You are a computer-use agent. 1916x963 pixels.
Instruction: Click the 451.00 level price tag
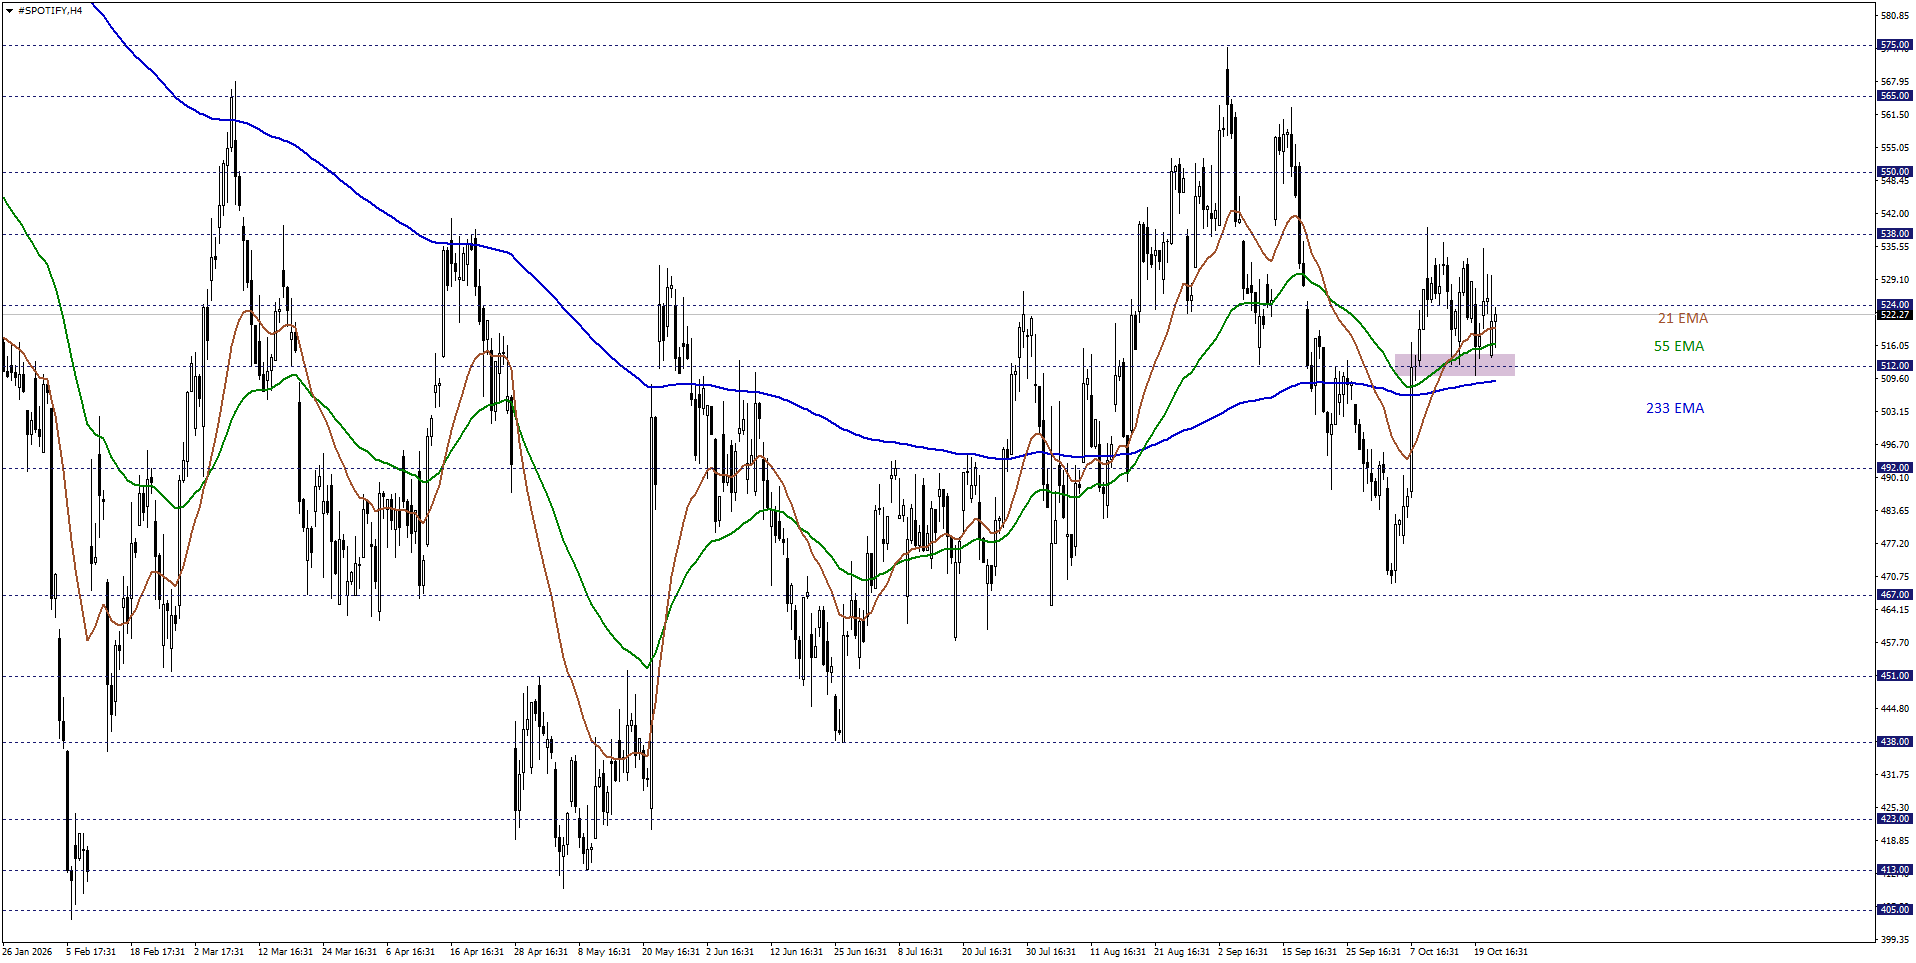(1895, 676)
